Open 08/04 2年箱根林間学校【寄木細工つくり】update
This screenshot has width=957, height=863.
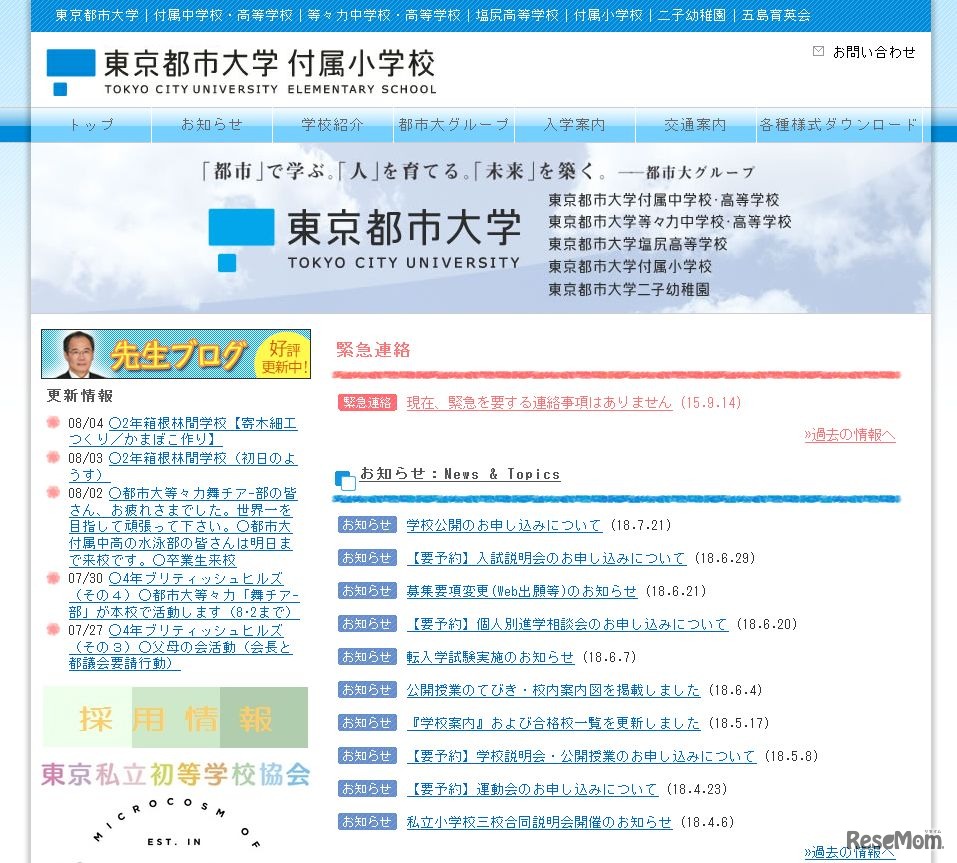[x=182, y=431]
